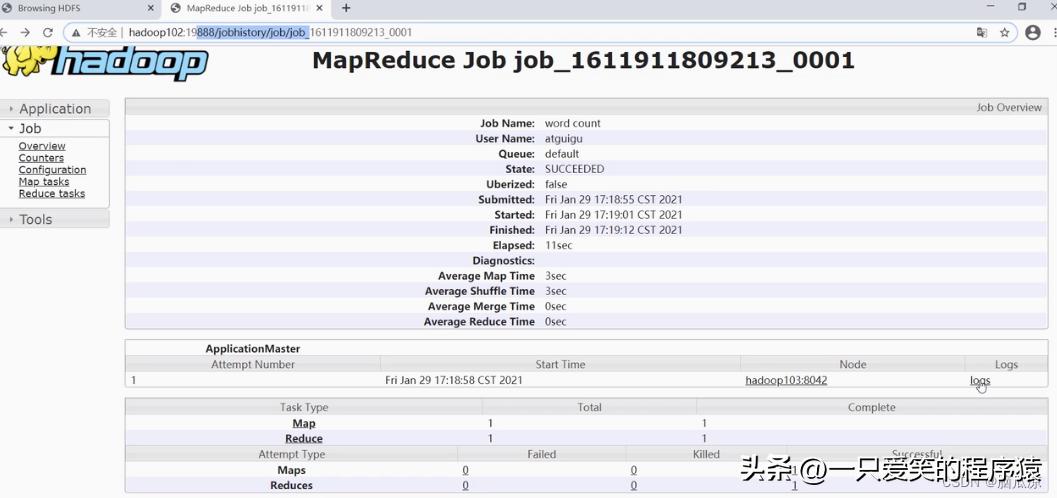Click the Start Time column header
The image size is (1057, 498).
pyautogui.click(x=560, y=365)
